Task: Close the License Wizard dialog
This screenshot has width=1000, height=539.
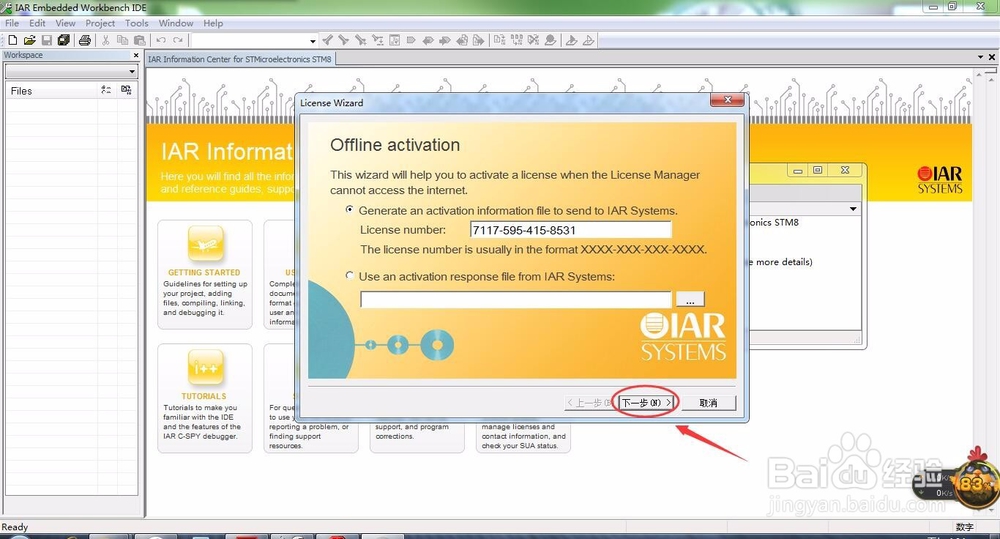Action: pyautogui.click(x=727, y=100)
